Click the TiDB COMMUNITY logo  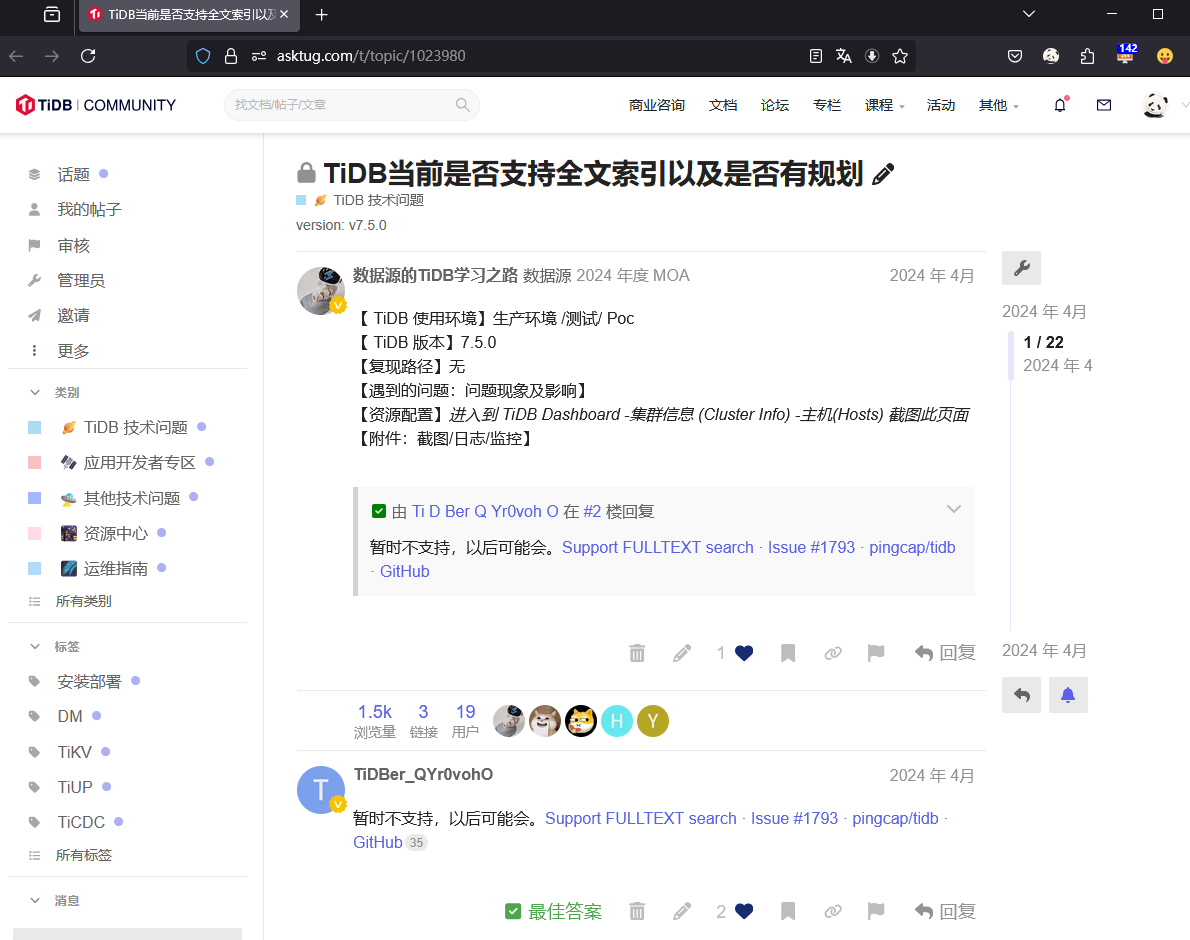pos(95,104)
